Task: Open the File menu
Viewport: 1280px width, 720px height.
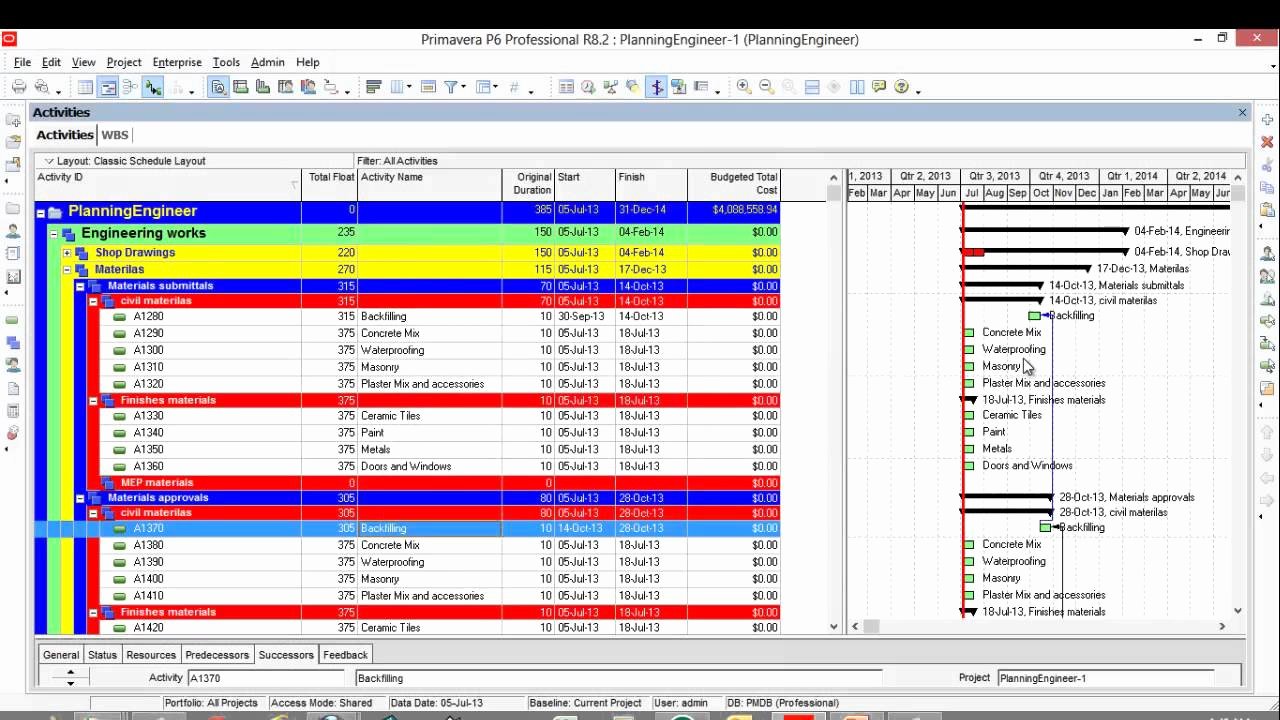Action: pyautogui.click(x=22, y=62)
